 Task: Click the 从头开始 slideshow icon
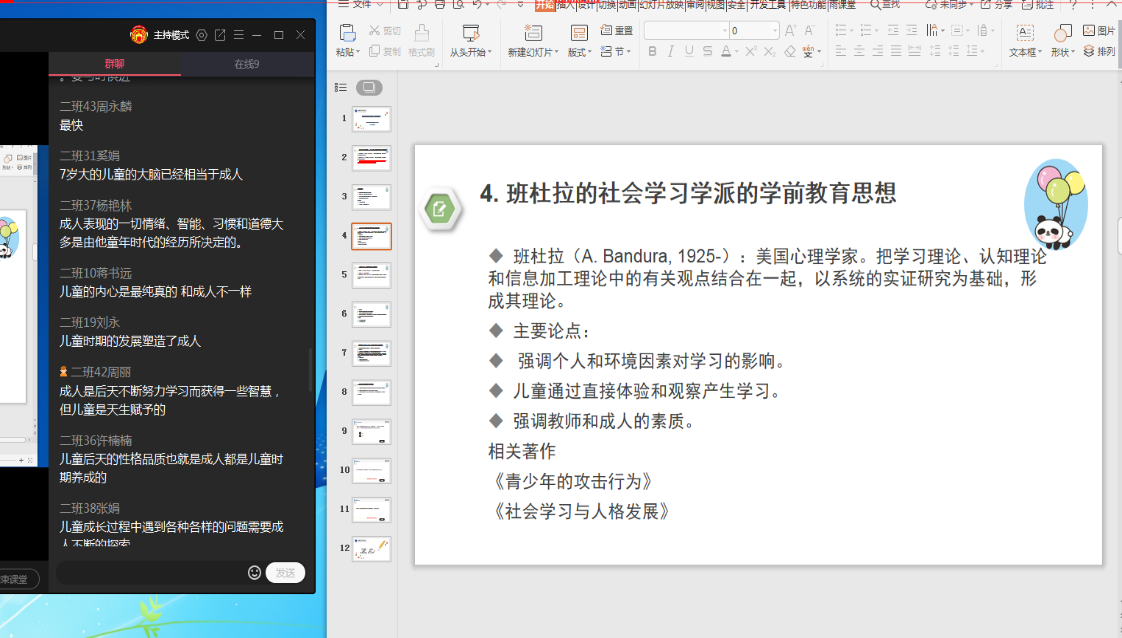(471, 33)
